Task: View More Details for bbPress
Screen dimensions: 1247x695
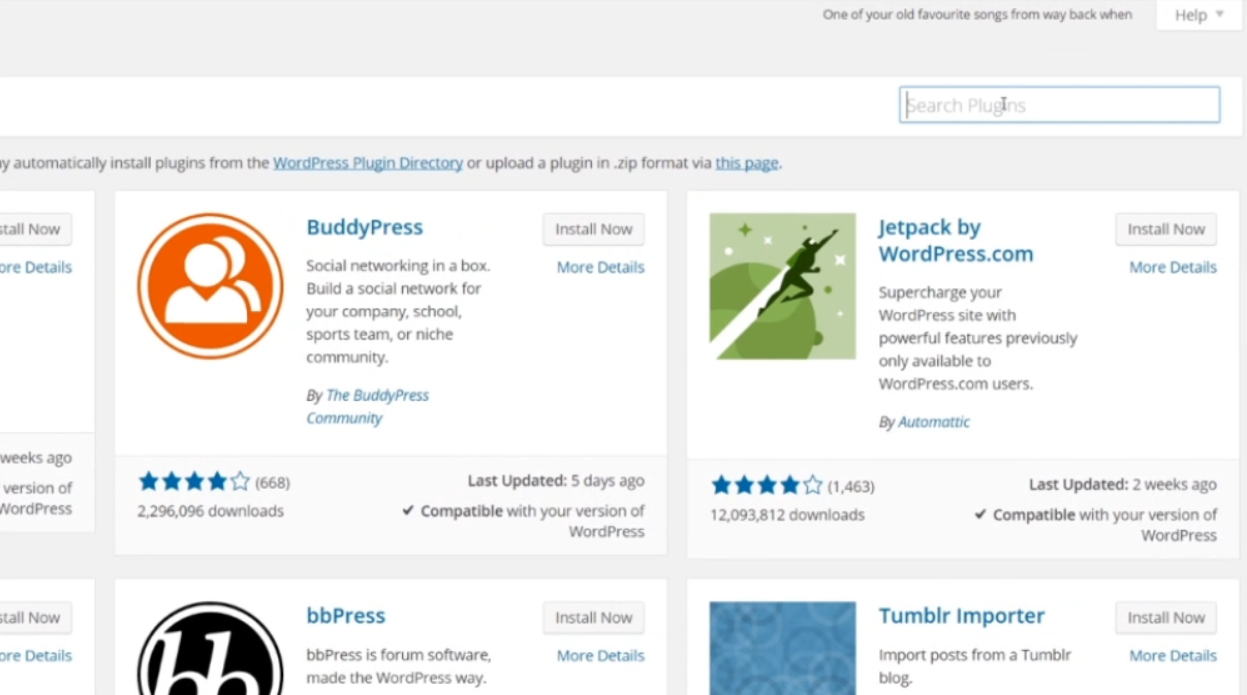Action: [x=600, y=656]
